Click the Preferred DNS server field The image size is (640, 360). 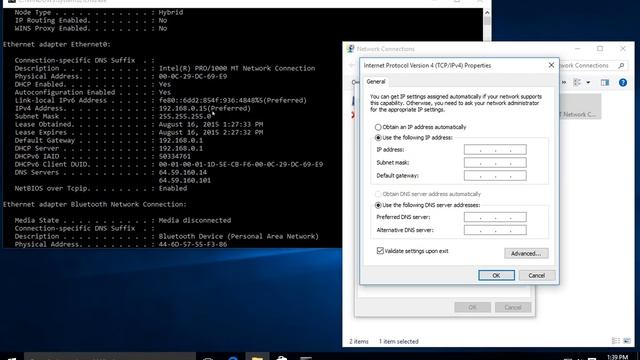495,217
